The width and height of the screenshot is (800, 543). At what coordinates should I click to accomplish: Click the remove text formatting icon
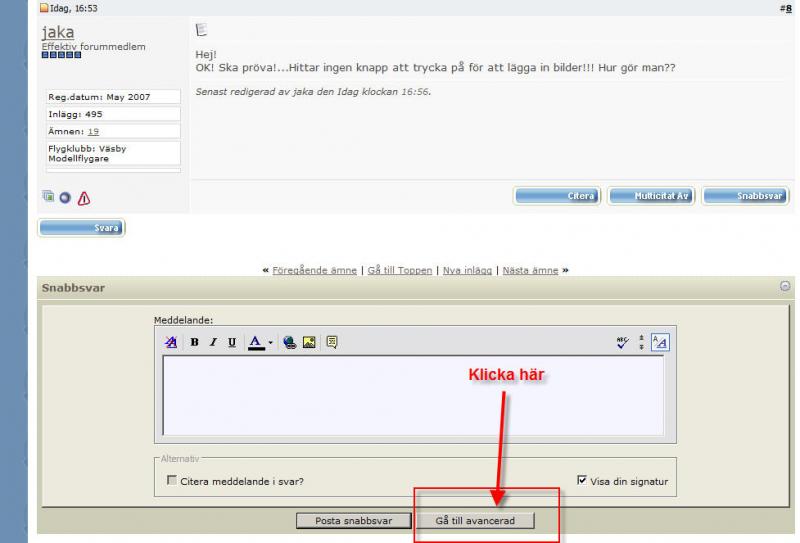point(171,342)
